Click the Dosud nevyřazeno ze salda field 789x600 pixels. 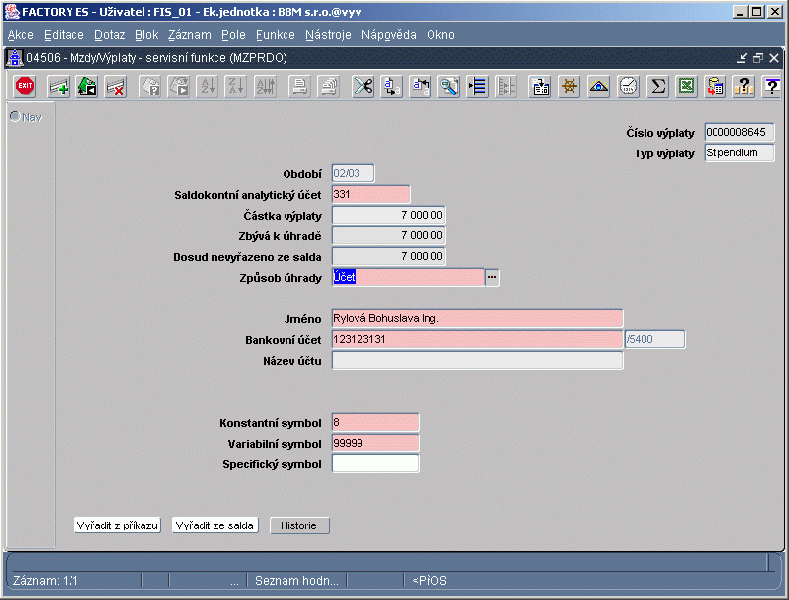[x=388, y=257]
